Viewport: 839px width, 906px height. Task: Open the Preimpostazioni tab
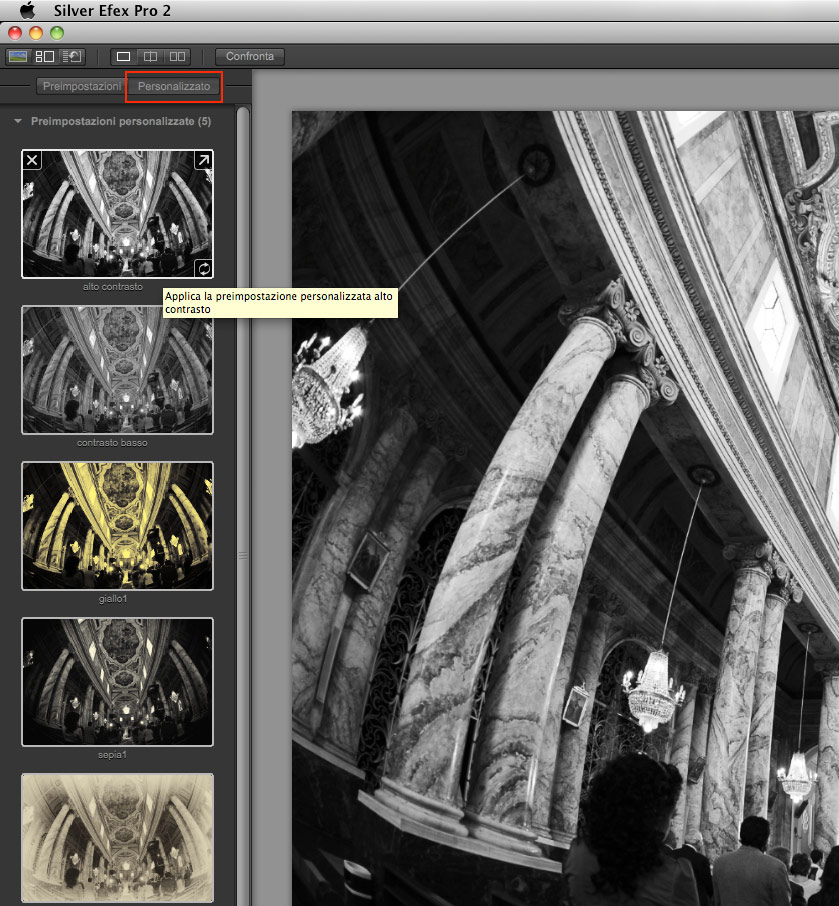(81, 86)
